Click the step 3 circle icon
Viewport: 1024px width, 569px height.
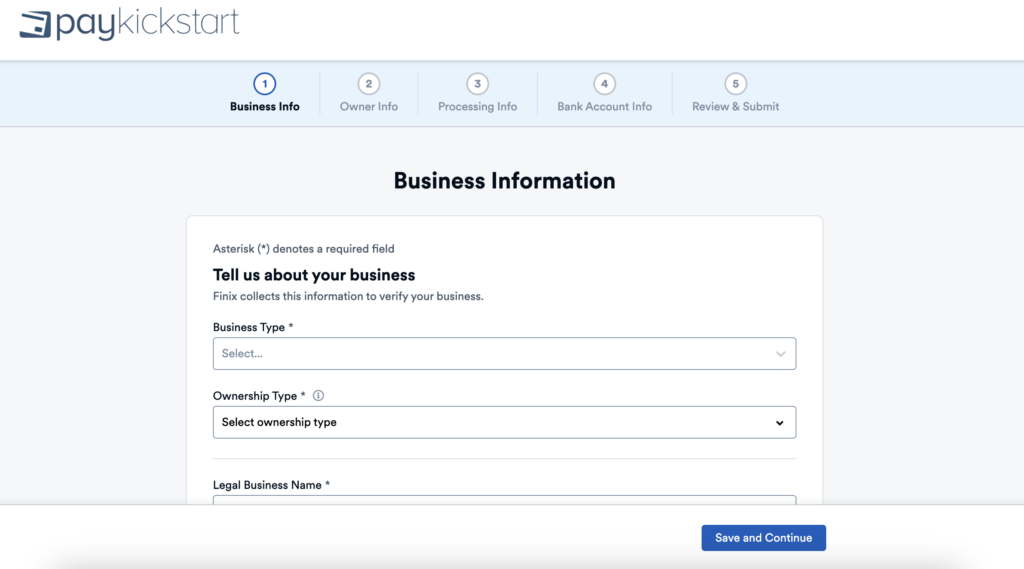pyautogui.click(x=477, y=84)
